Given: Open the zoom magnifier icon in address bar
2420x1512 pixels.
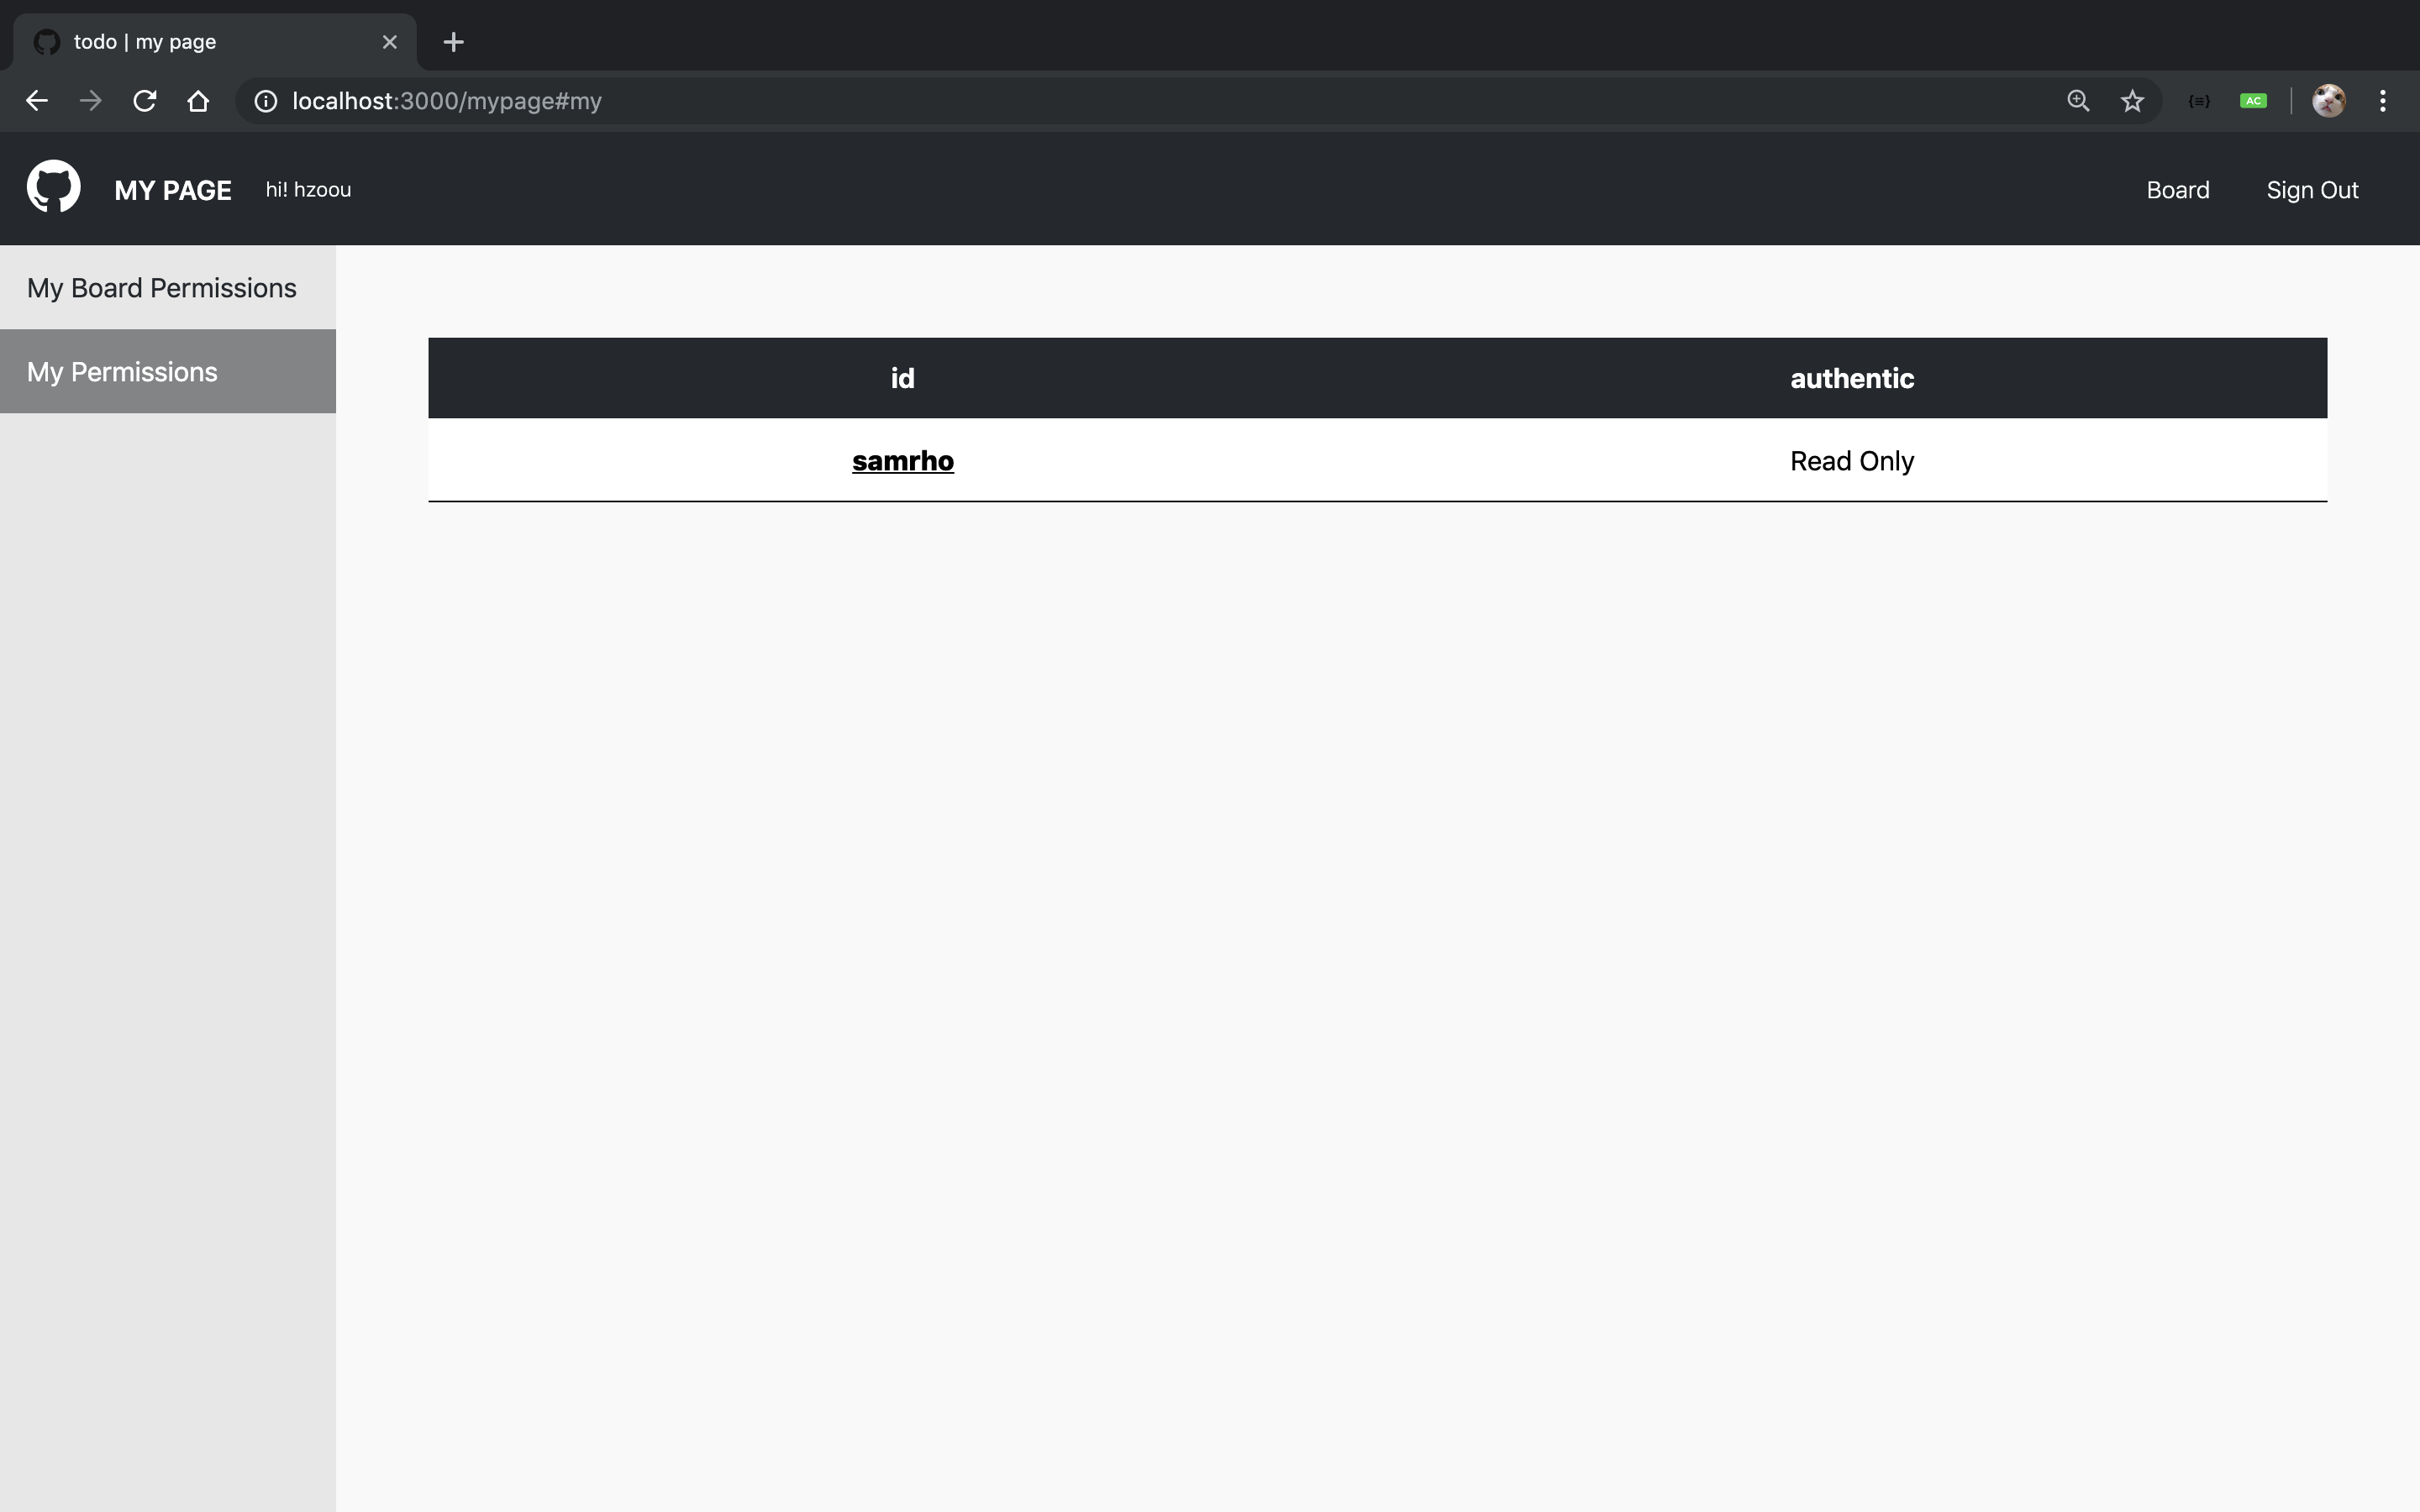Looking at the screenshot, I should (x=2078, y=101).
